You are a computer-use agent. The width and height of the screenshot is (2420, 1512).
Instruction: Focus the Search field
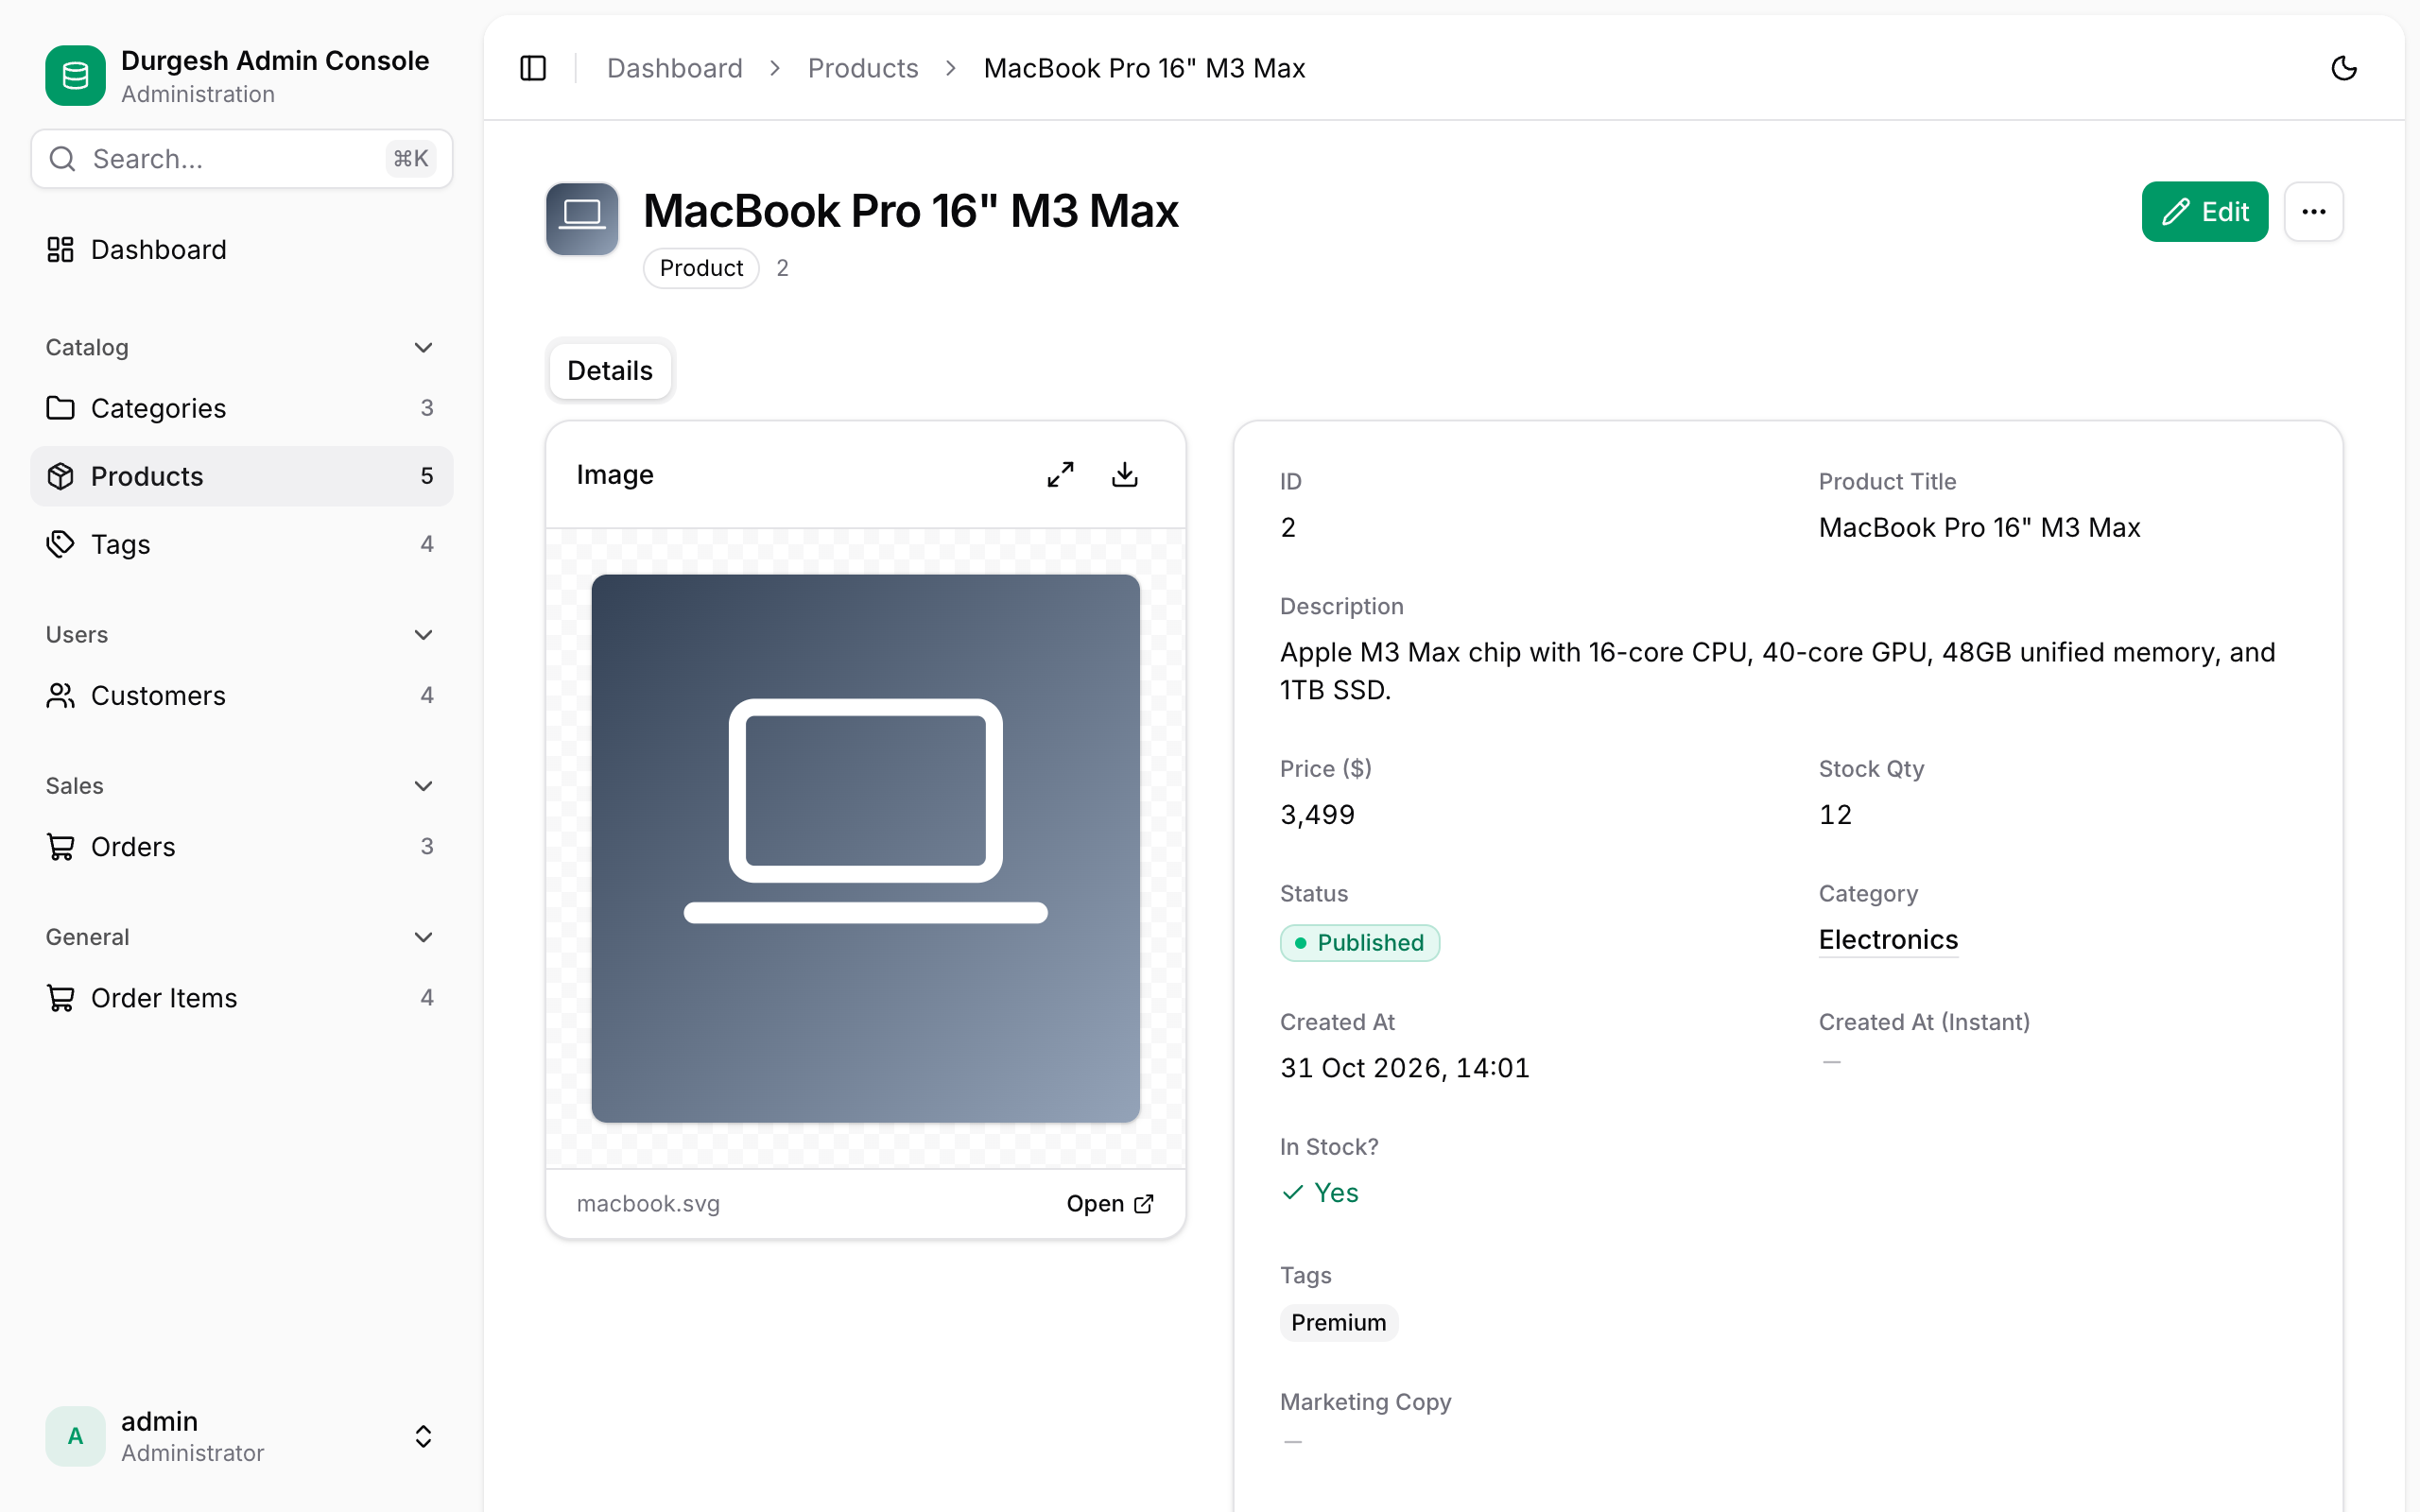pyautogui.click(x=241, y=159)
